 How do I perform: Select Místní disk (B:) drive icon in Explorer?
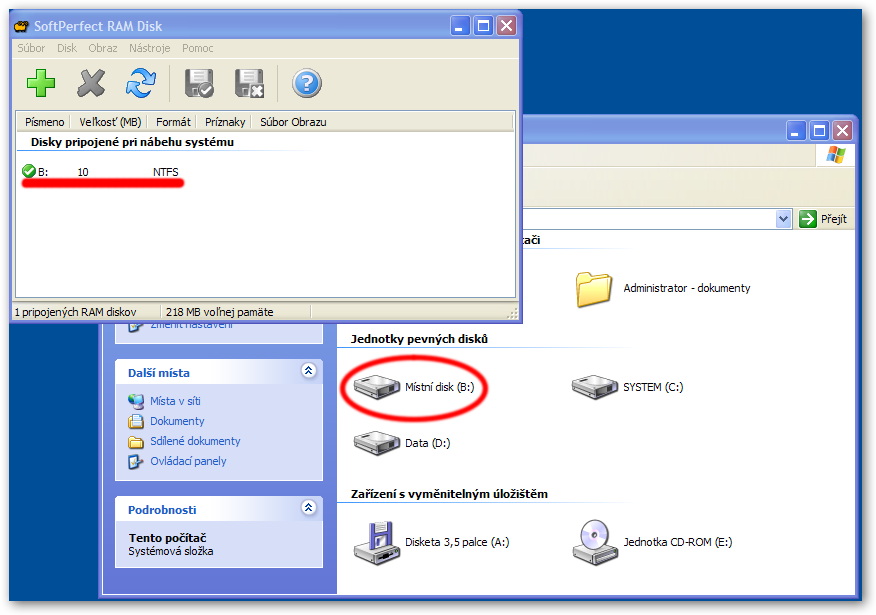[377, 387]
